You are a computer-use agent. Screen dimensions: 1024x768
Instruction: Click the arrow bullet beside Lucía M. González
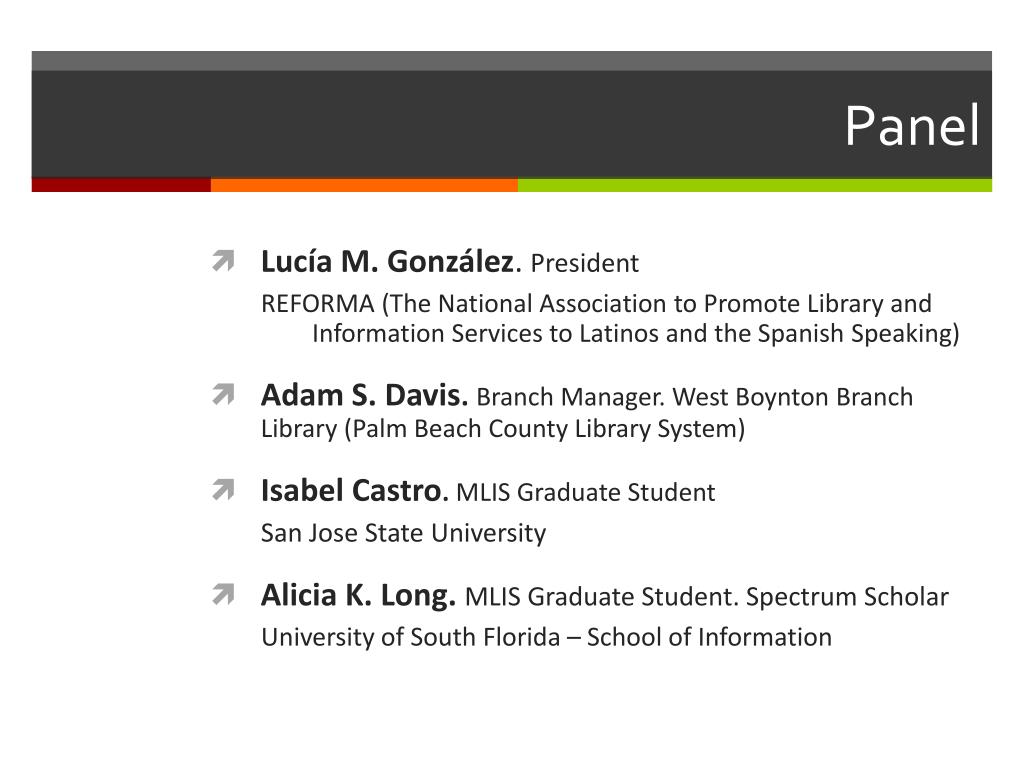[x=223, y=261]
